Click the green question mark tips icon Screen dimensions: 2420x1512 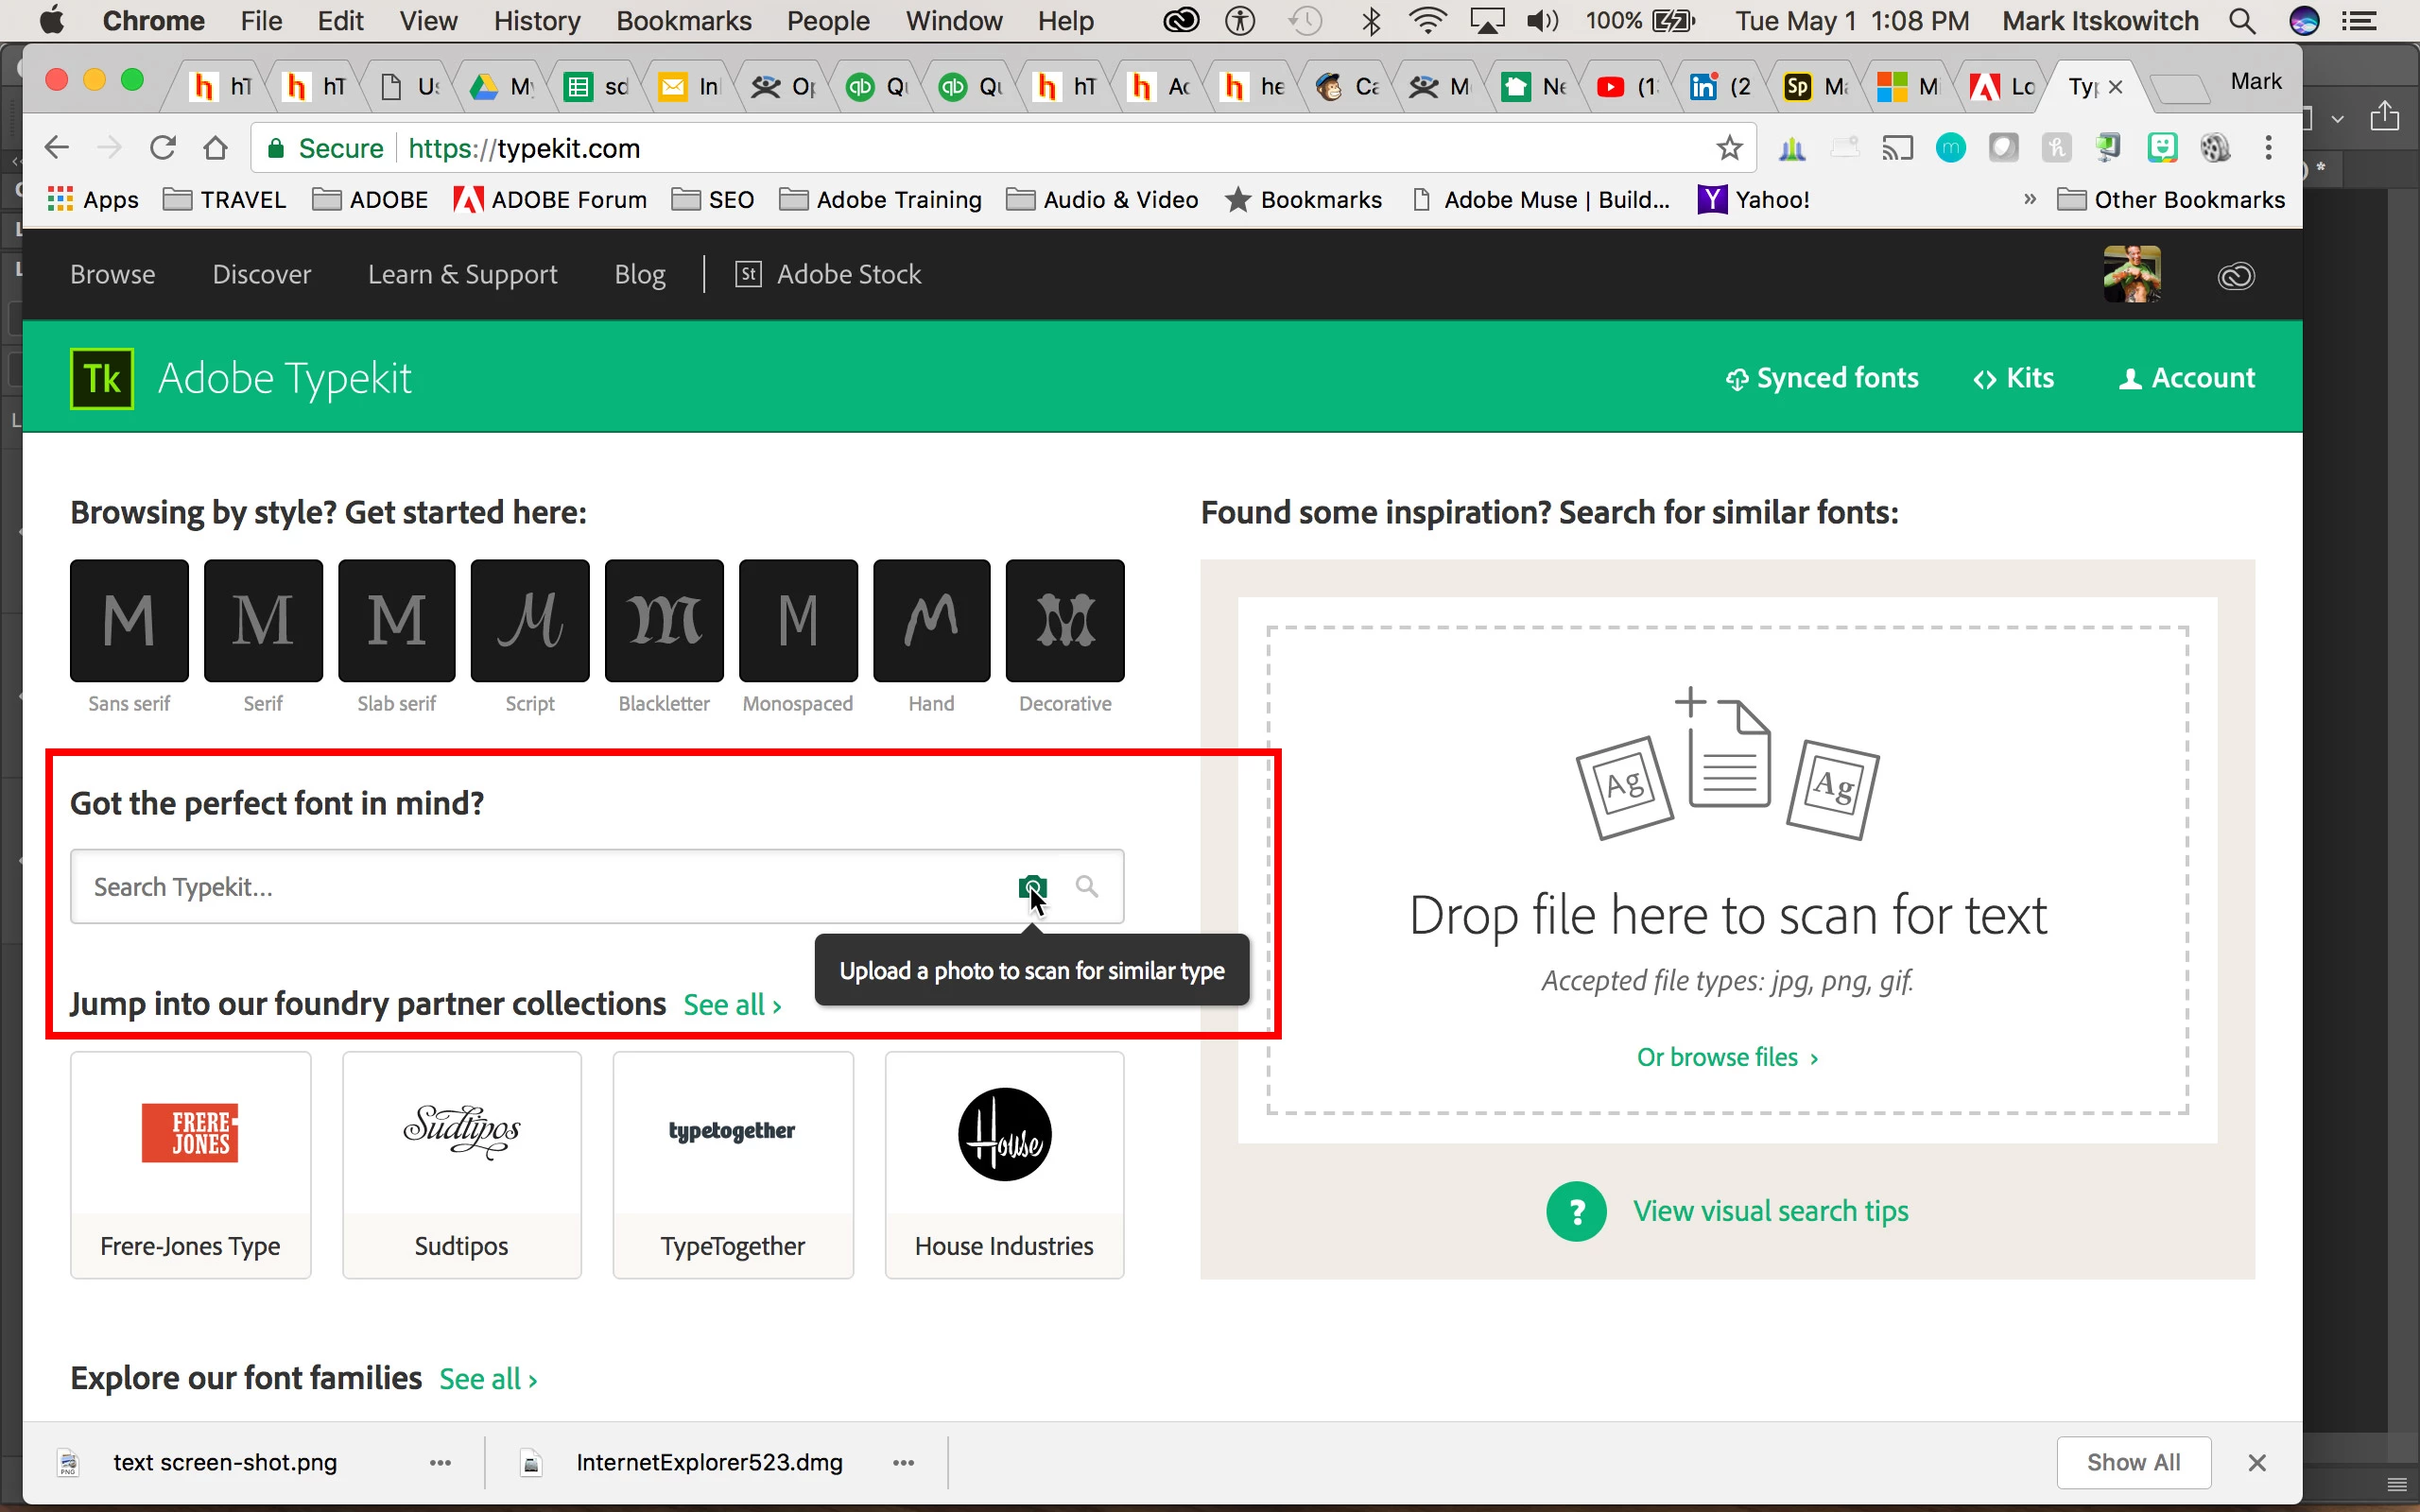coord(1576,1211)
